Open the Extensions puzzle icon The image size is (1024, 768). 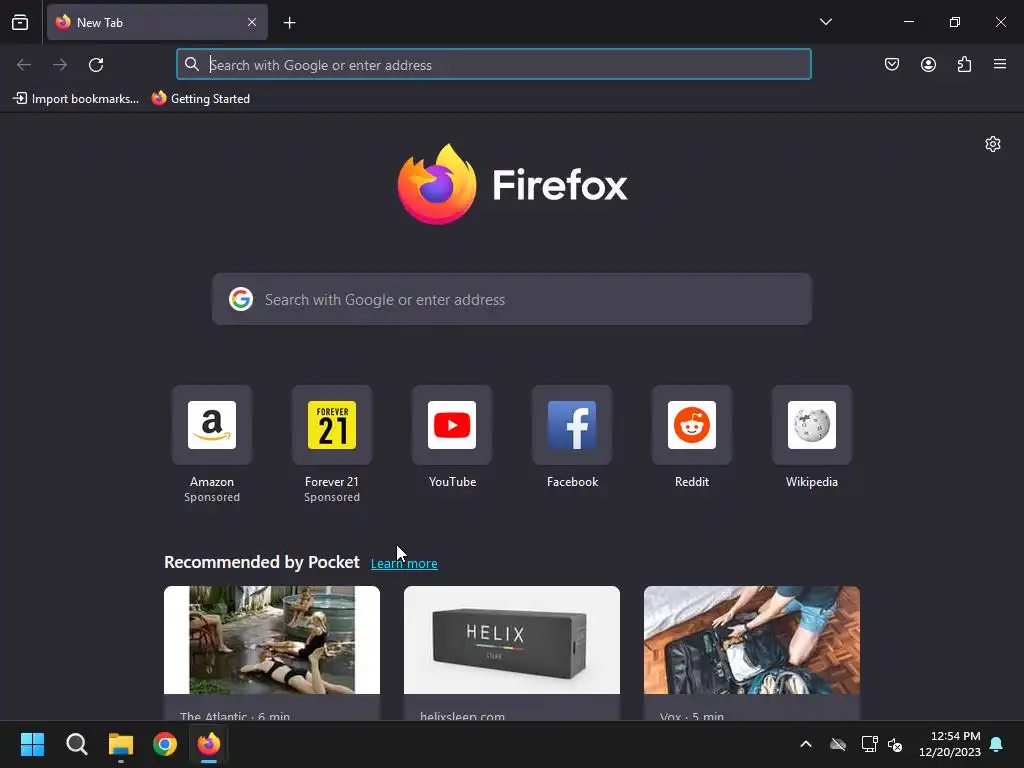965,64
